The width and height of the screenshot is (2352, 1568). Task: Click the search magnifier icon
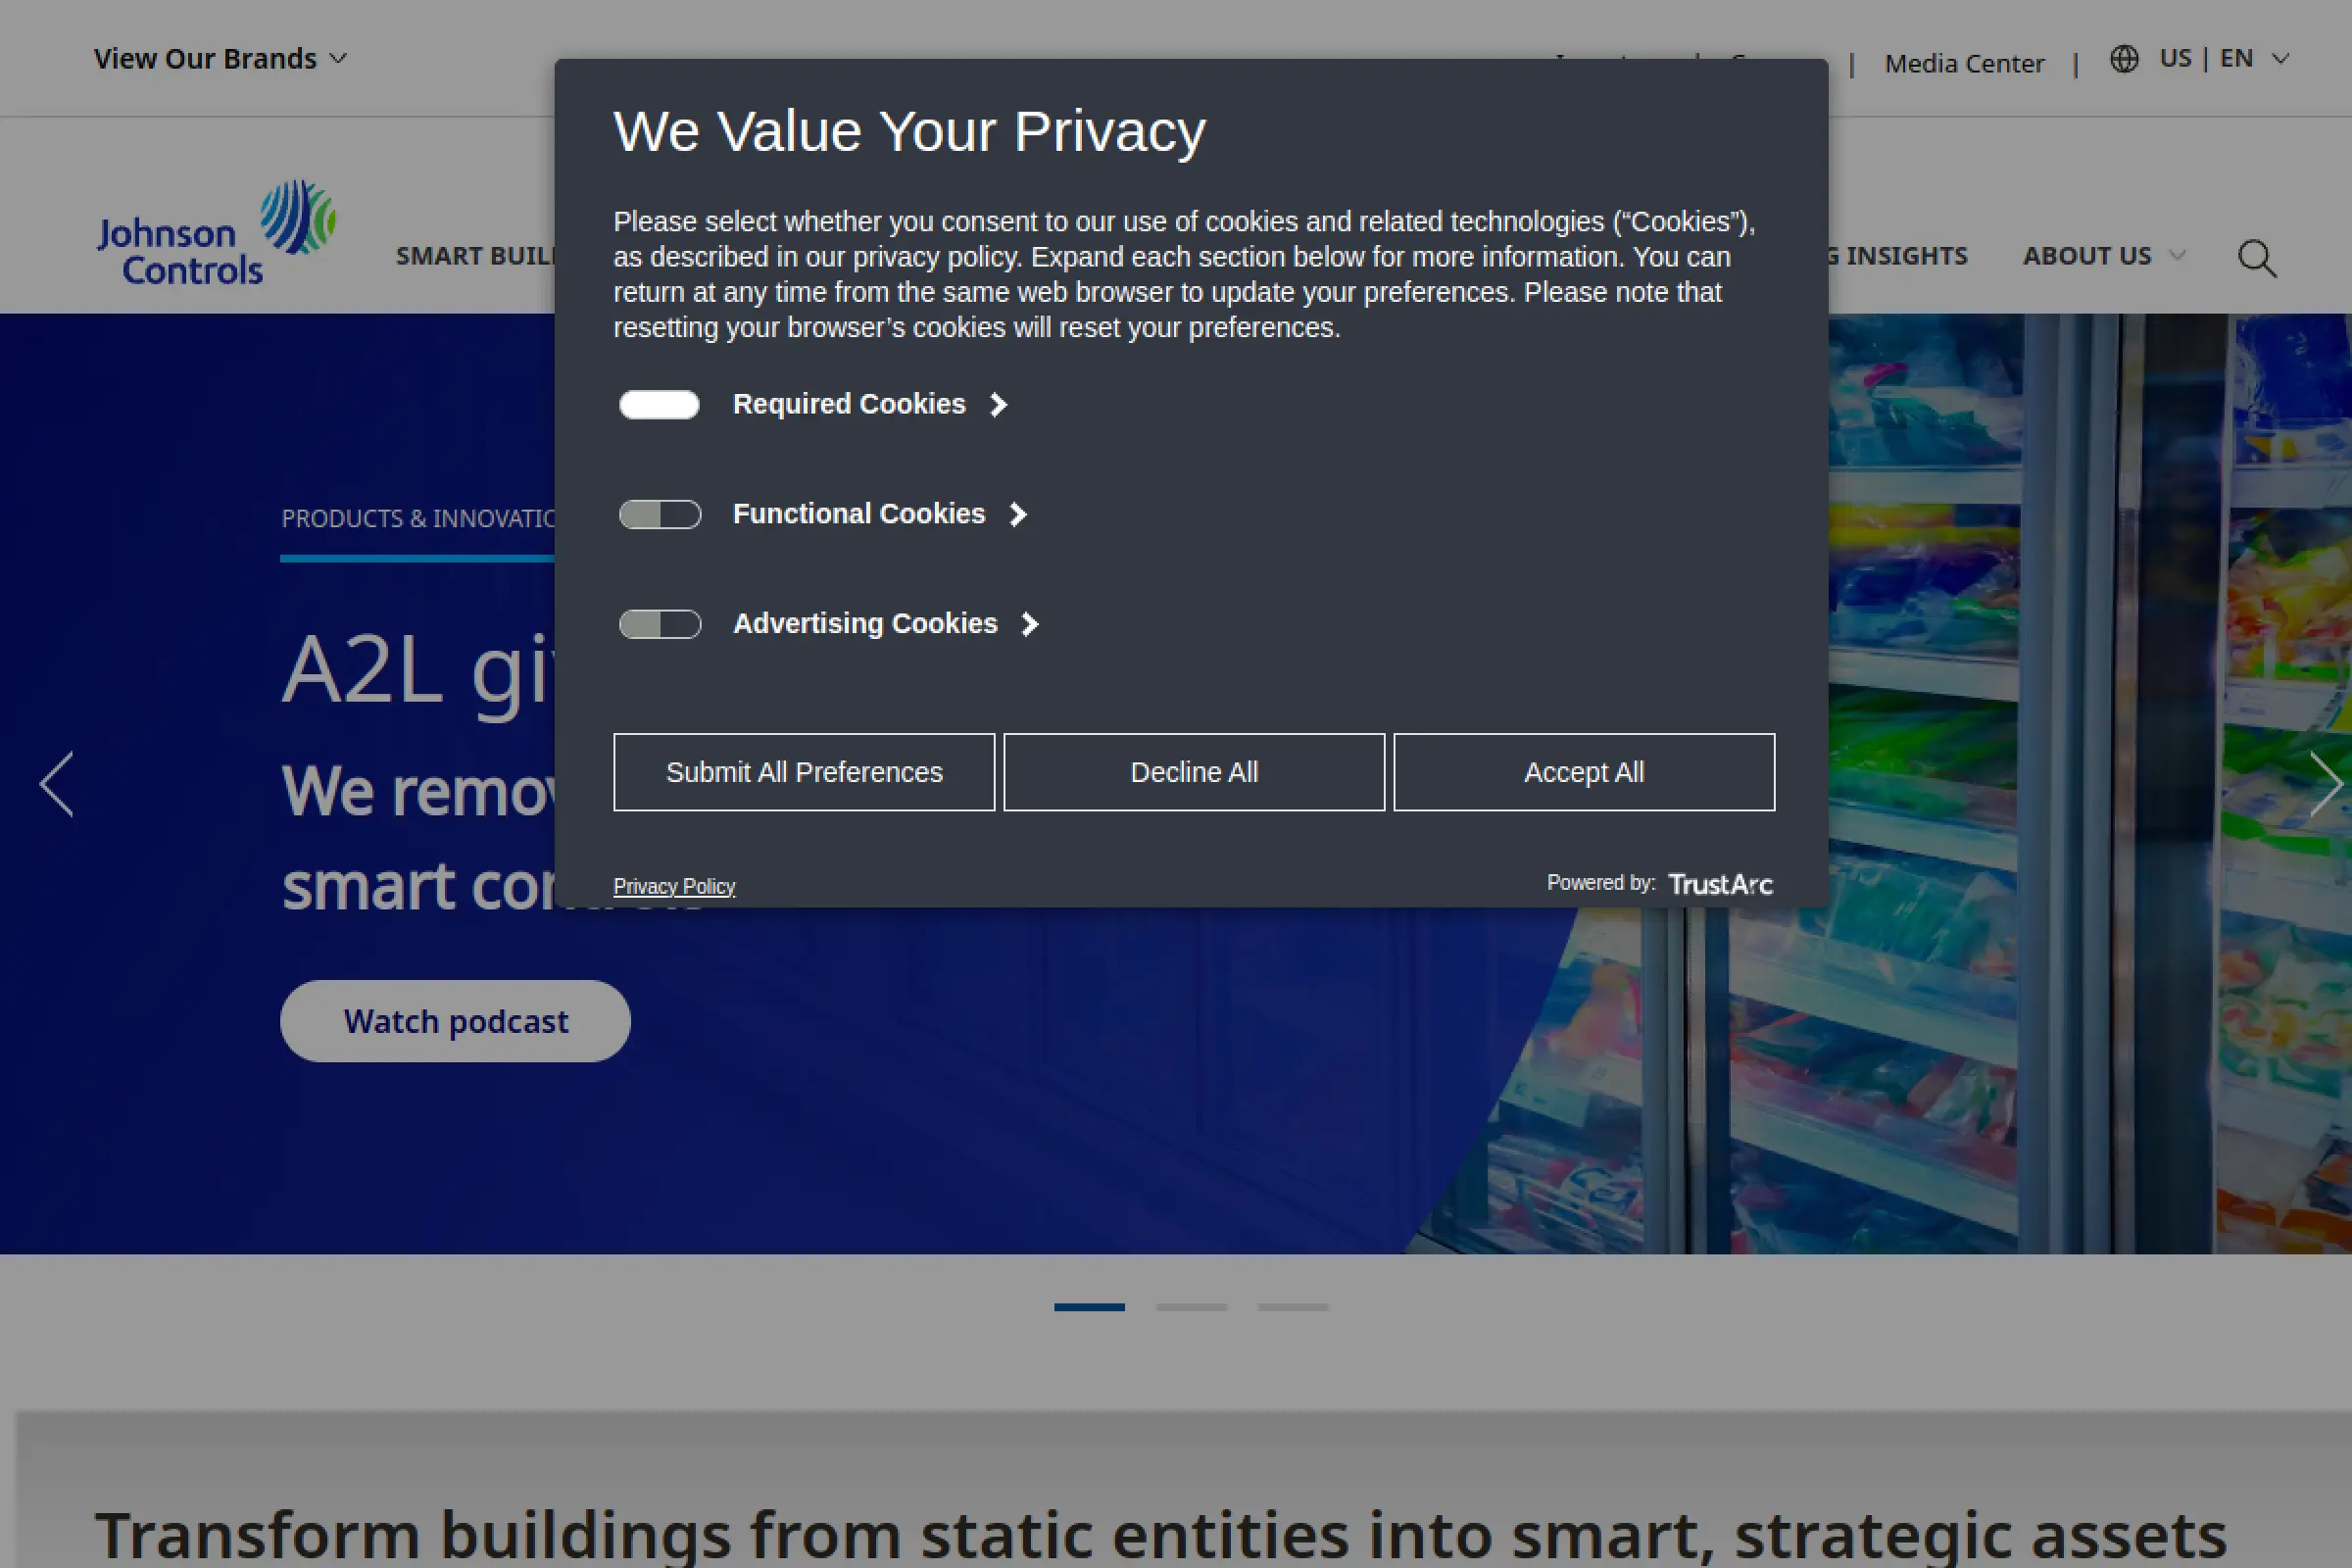click(x=2256, y=258)
